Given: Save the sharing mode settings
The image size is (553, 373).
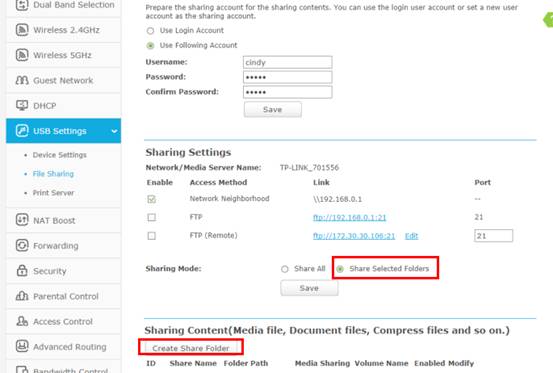Looking at the screenshot, I should pyautogui.click(x=309, y=288).
